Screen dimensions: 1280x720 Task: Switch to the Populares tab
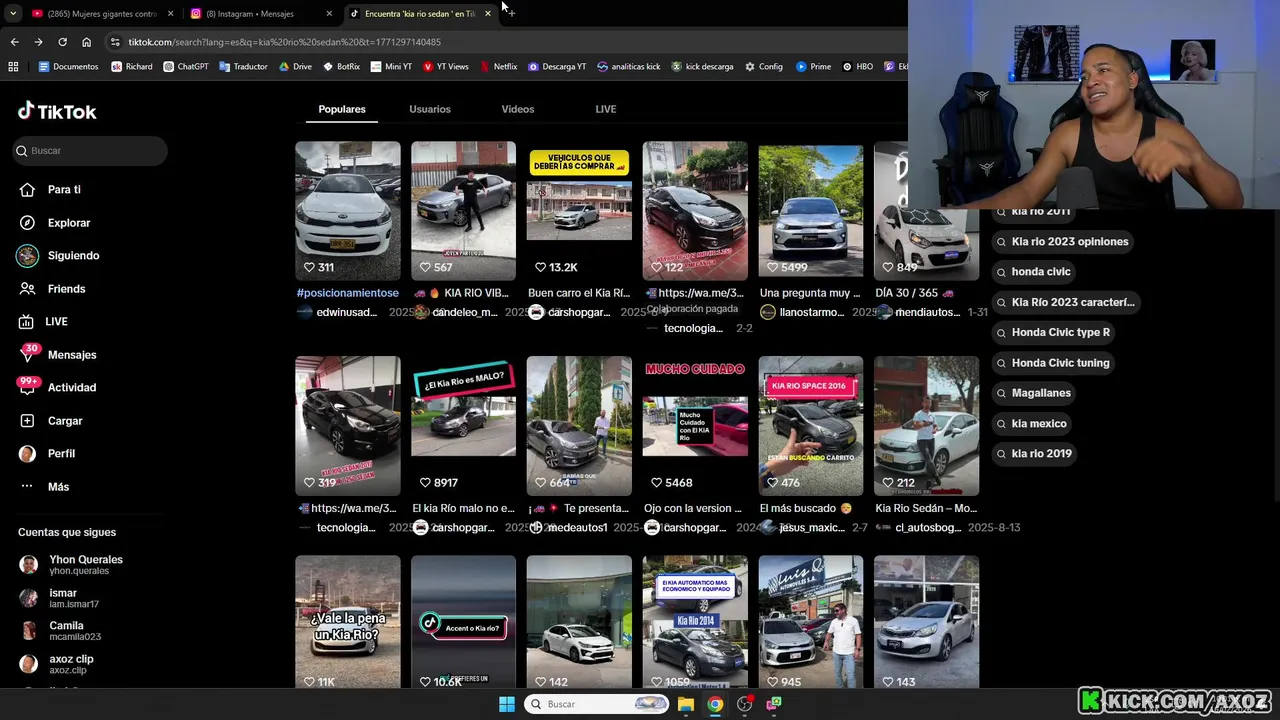pos(342,109)
